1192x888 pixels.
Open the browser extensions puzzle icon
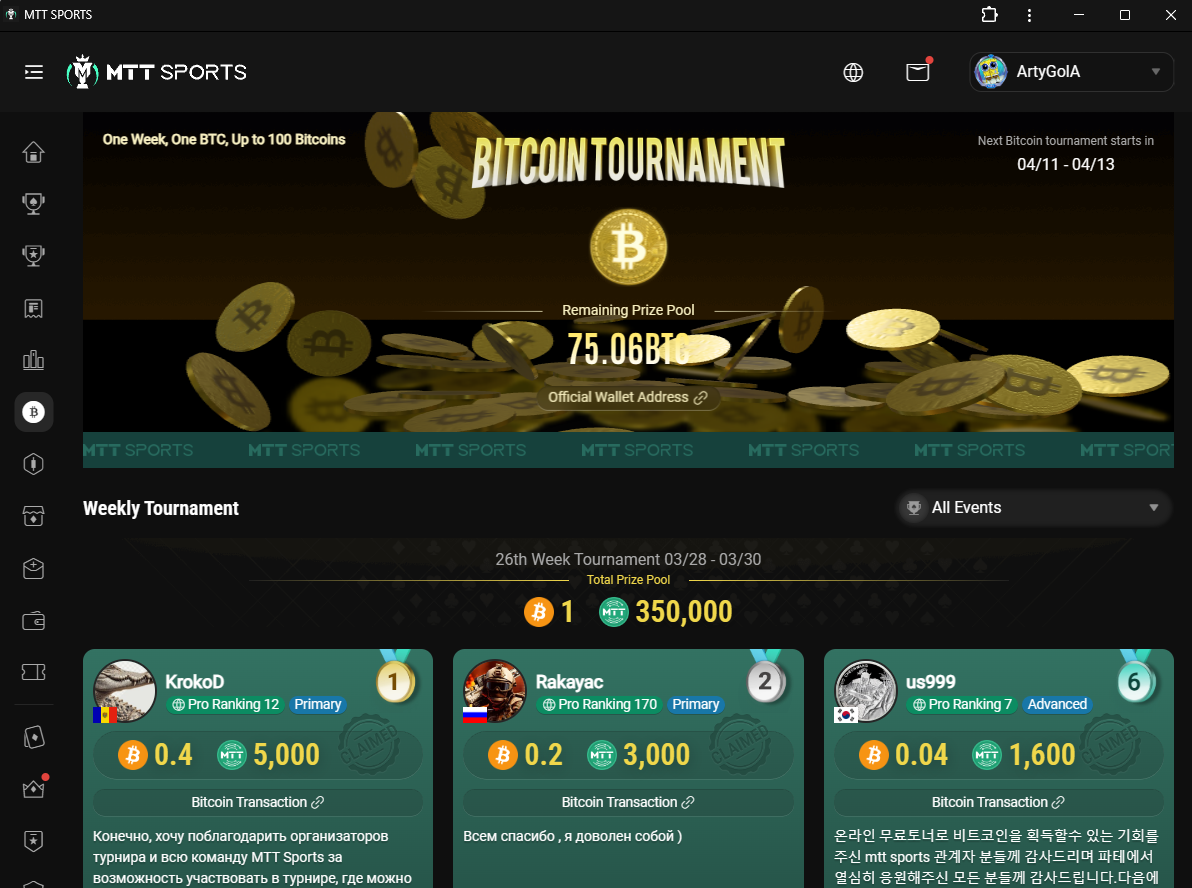(989, 14)
